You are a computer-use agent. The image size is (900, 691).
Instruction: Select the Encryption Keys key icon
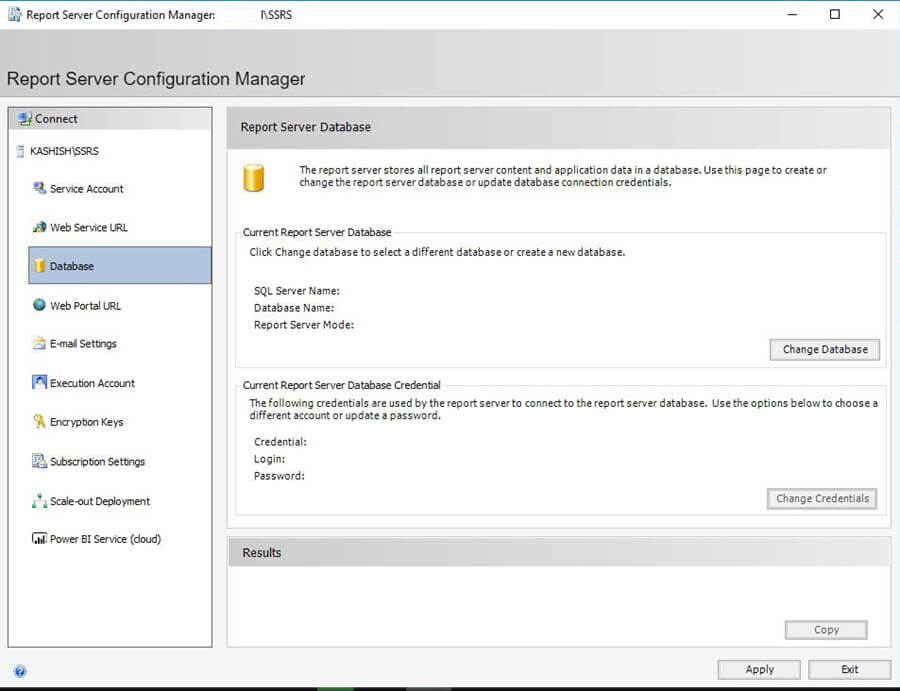pos(38,422)
